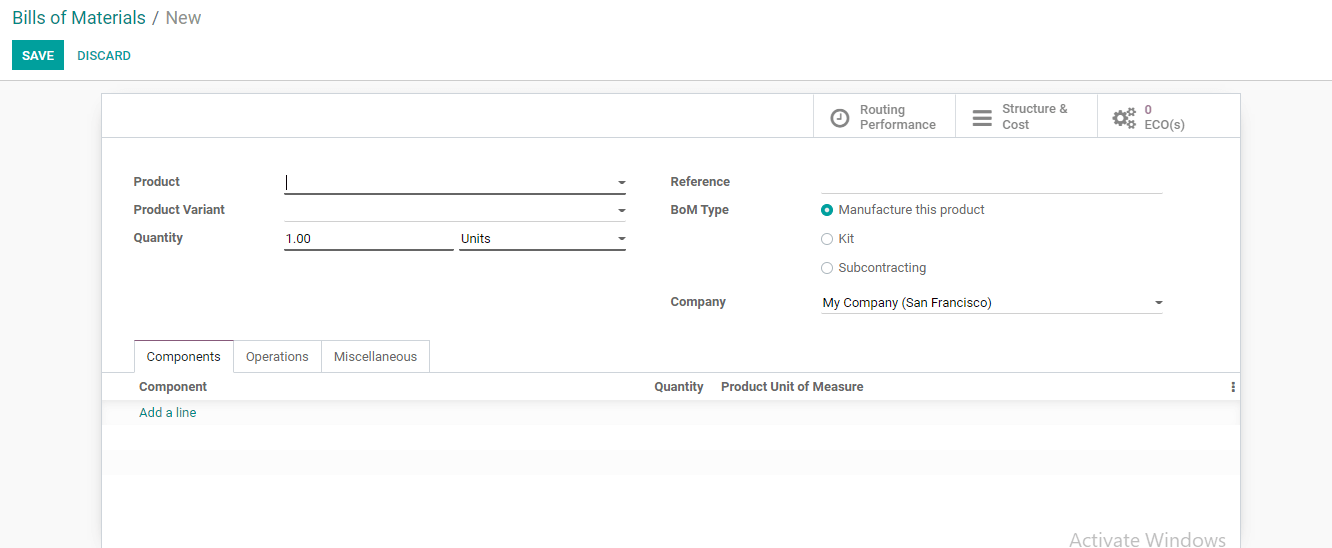Viewport: 1332px width, 548px height.
Task: Click the Quantity field showing 1.00
Action: pos(368,239)
